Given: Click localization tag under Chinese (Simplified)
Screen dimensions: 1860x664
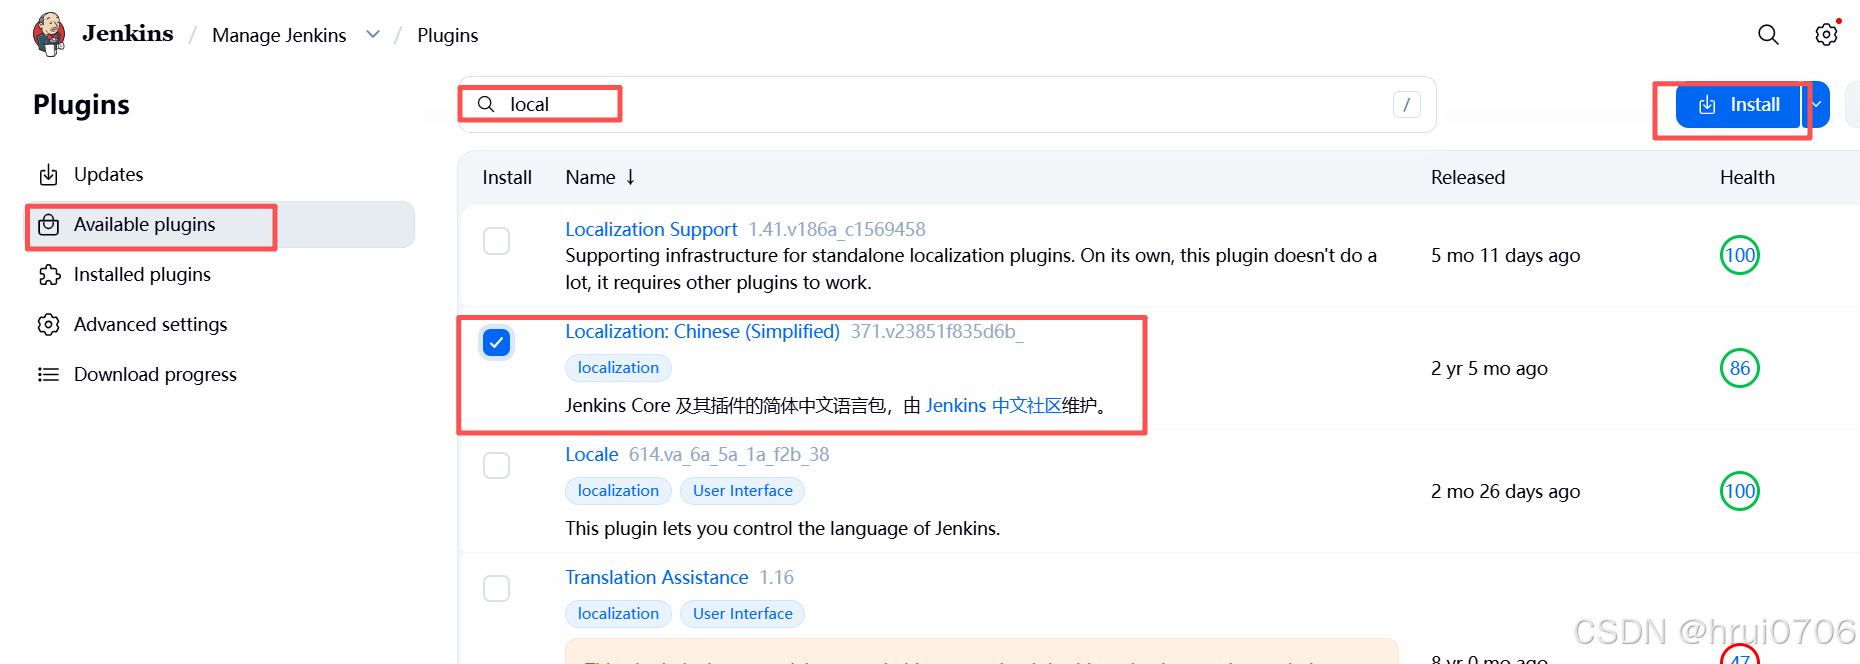Looking at the screenshot, I should (x=618, y=368).
